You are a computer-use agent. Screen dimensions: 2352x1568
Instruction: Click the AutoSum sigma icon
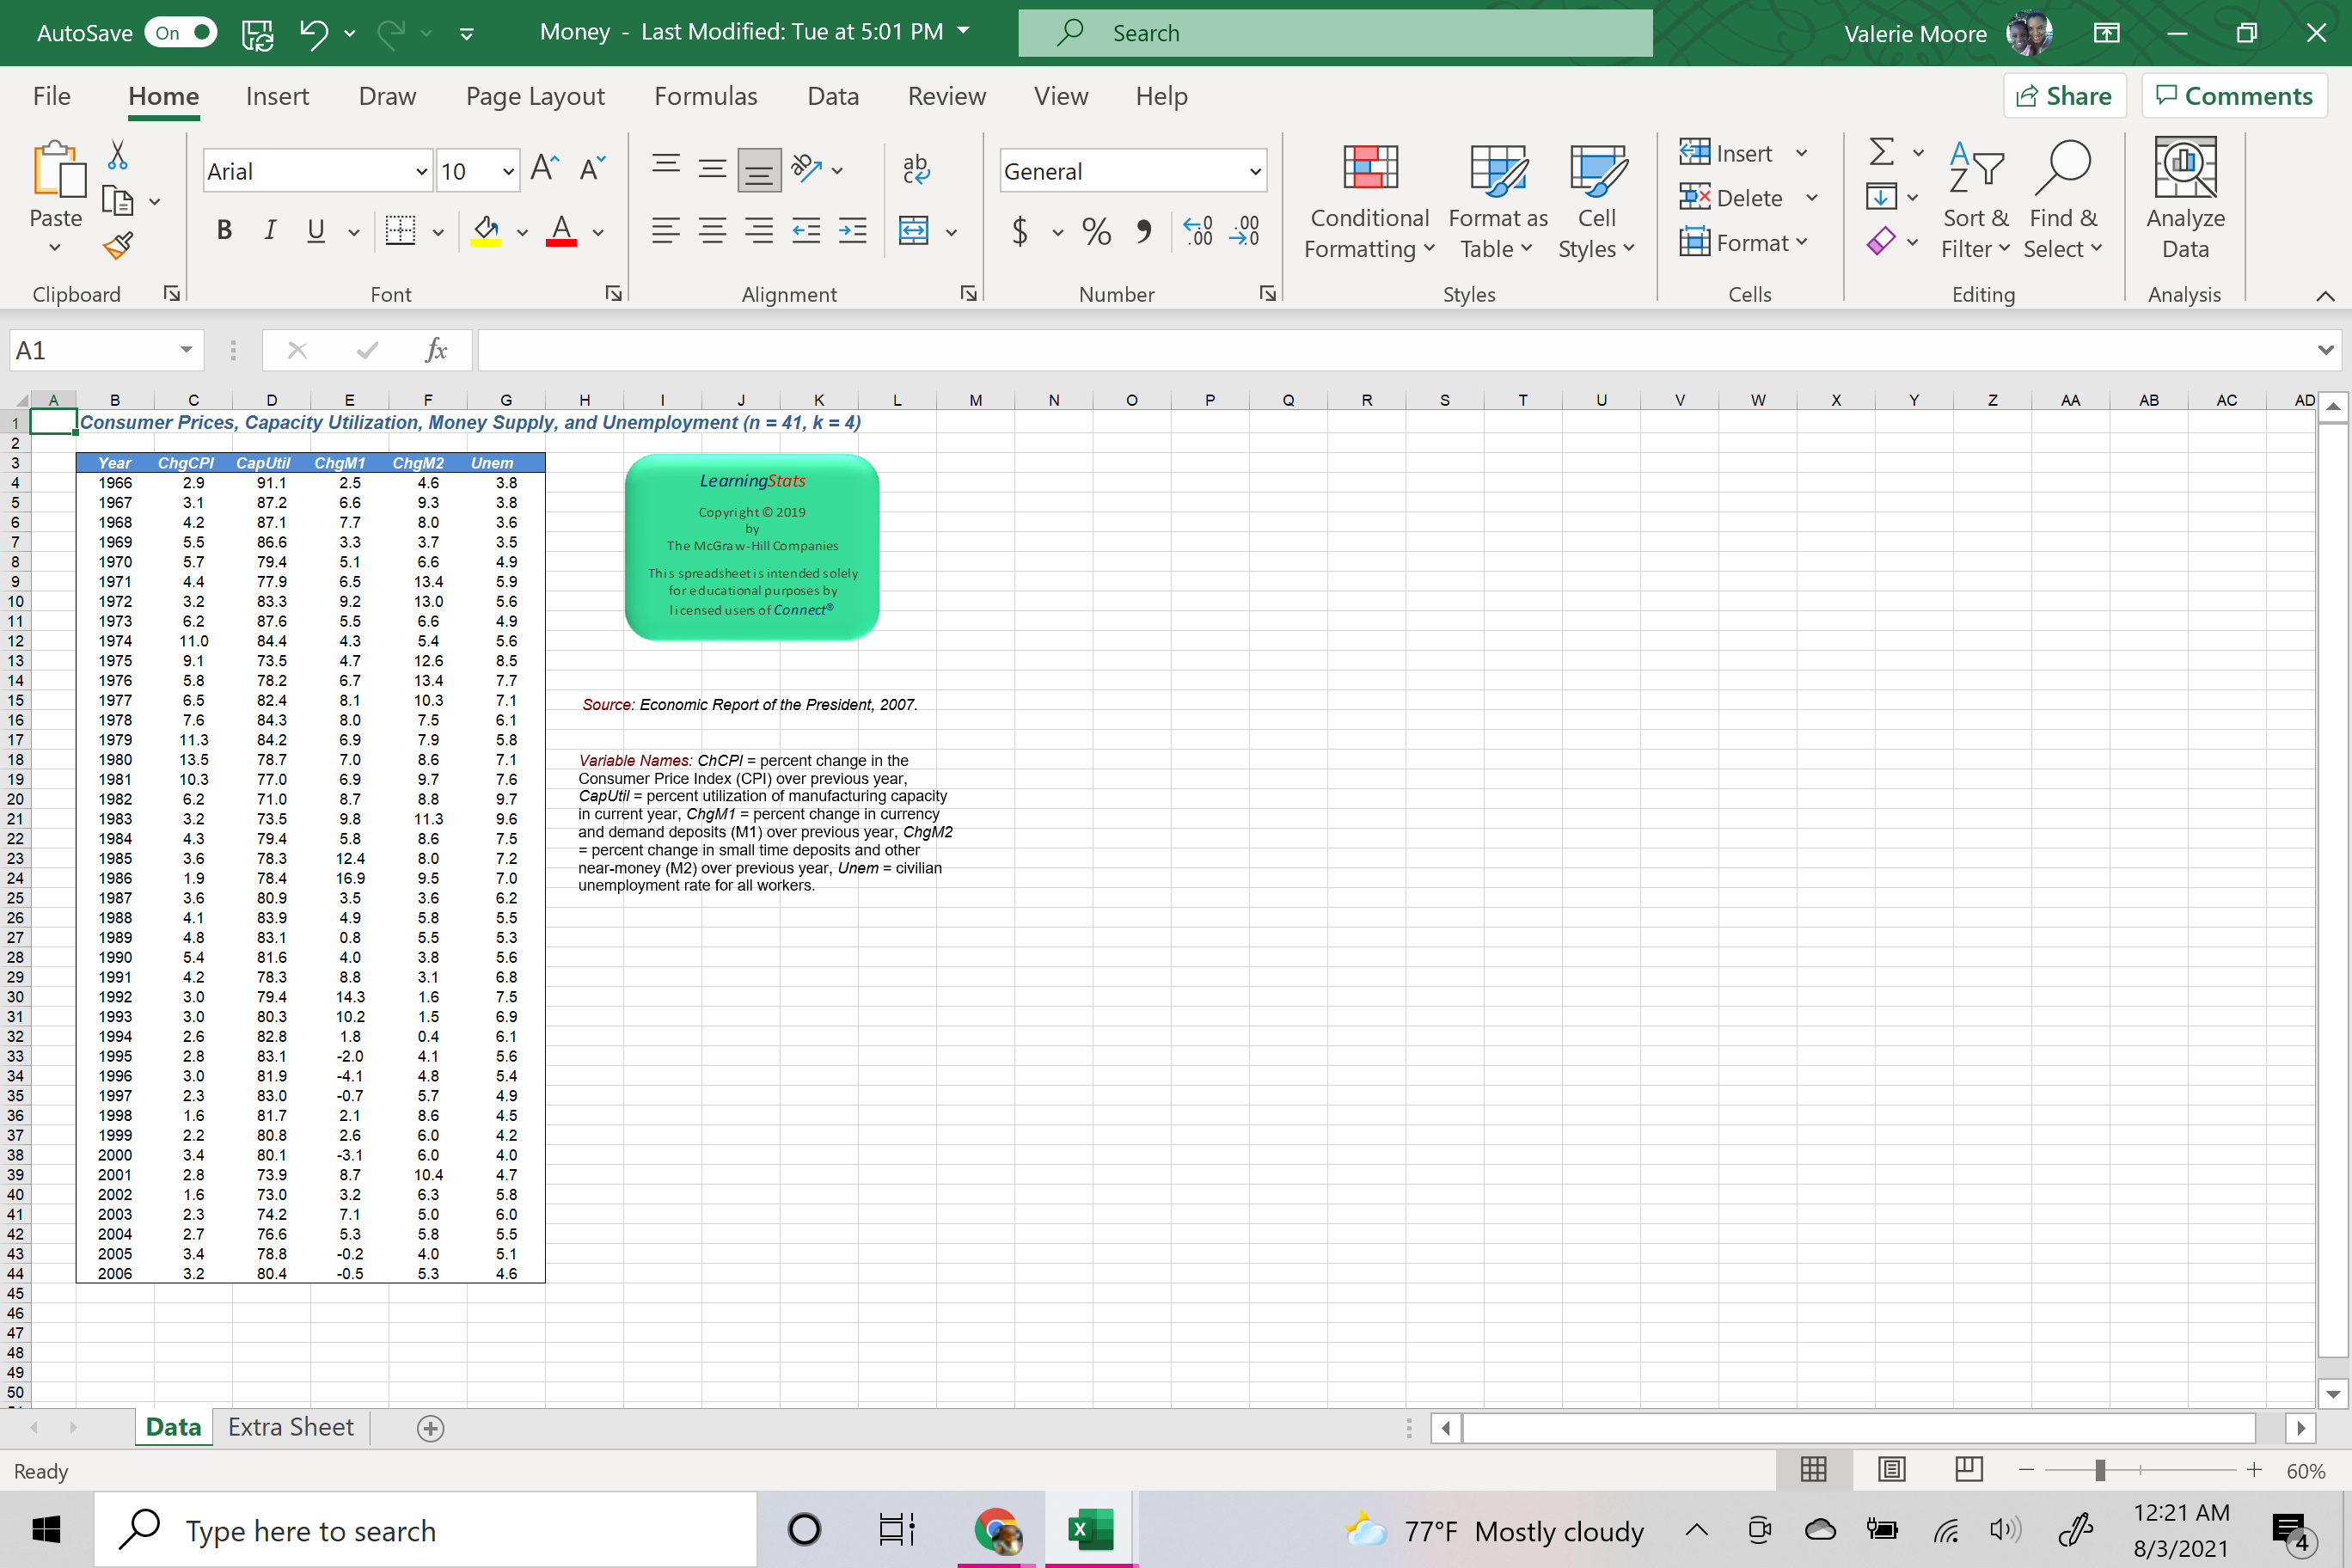tap(1881, 153)
